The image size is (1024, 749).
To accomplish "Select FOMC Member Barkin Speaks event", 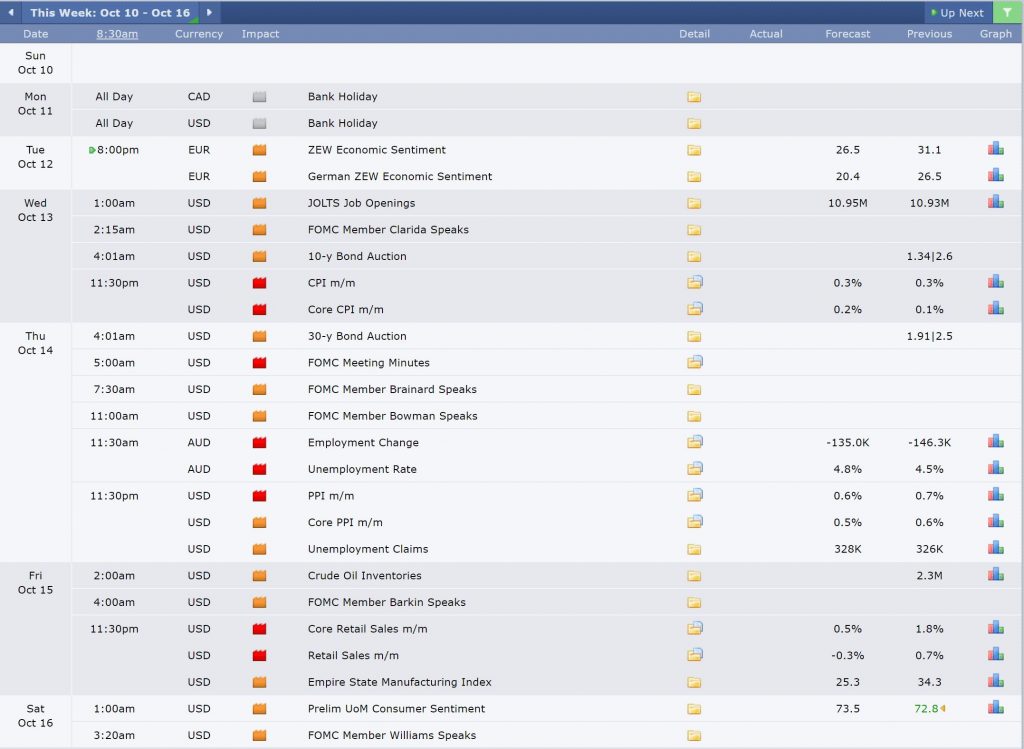I will point(387,602).
